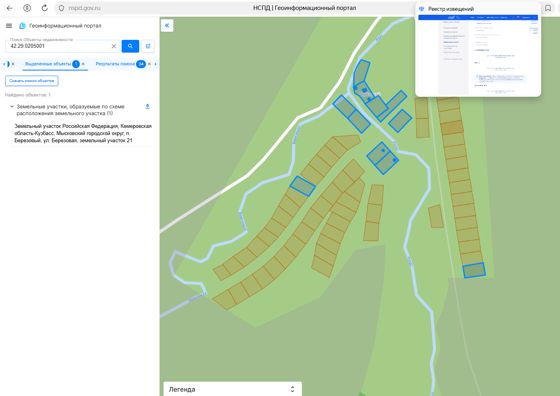The width and height of the screenshot is (560, 396).
Task: Download the Земельные участки group via arrow icon
Action: click(147, 106)
